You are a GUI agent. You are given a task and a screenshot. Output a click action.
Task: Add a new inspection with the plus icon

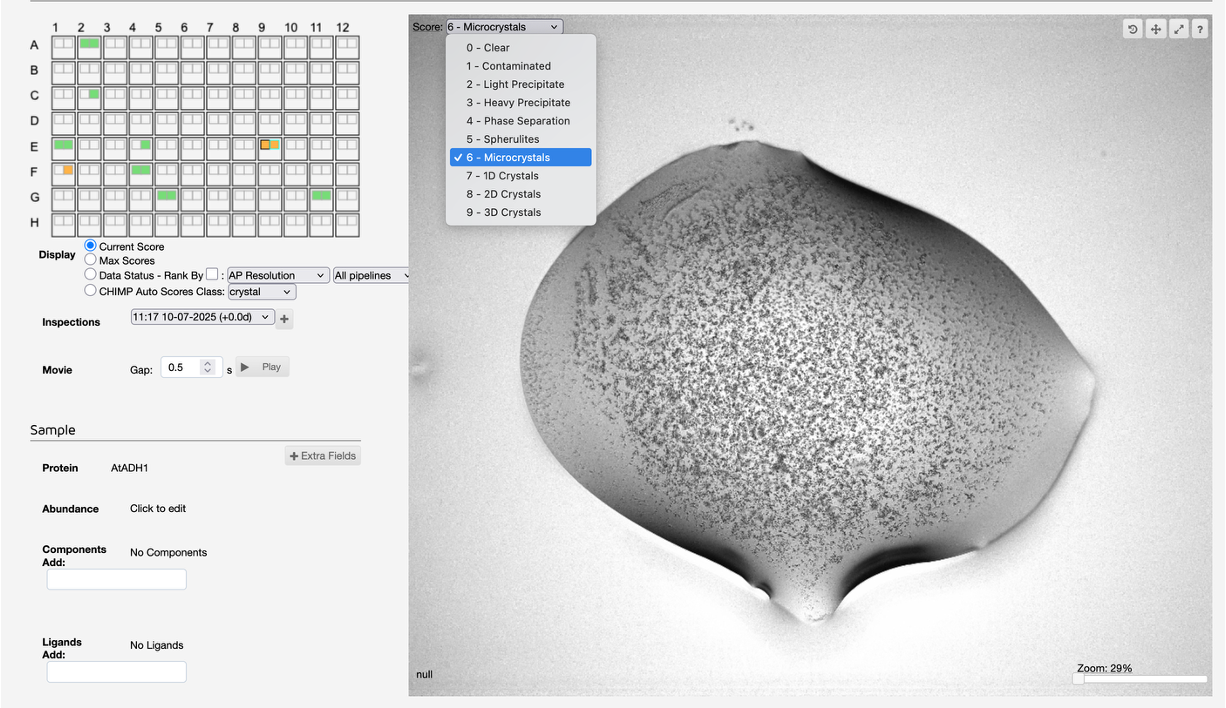(284, 319)
